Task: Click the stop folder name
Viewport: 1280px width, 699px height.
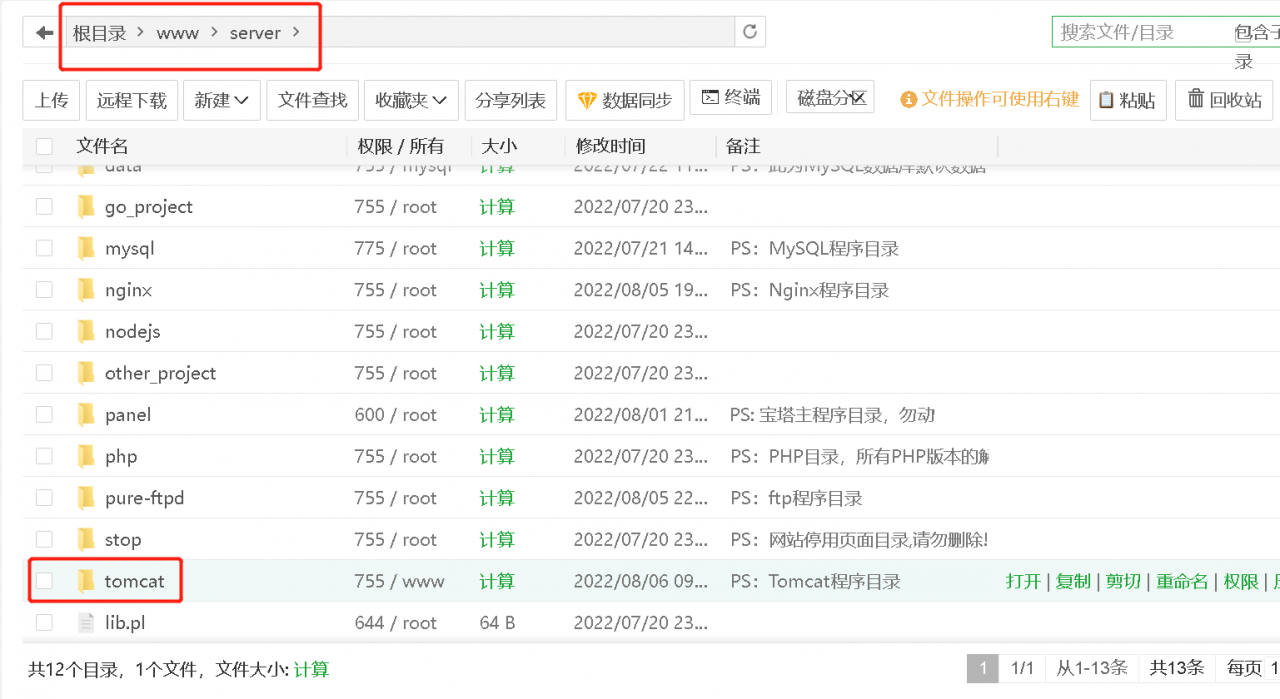Action: [x=123, y=540]
